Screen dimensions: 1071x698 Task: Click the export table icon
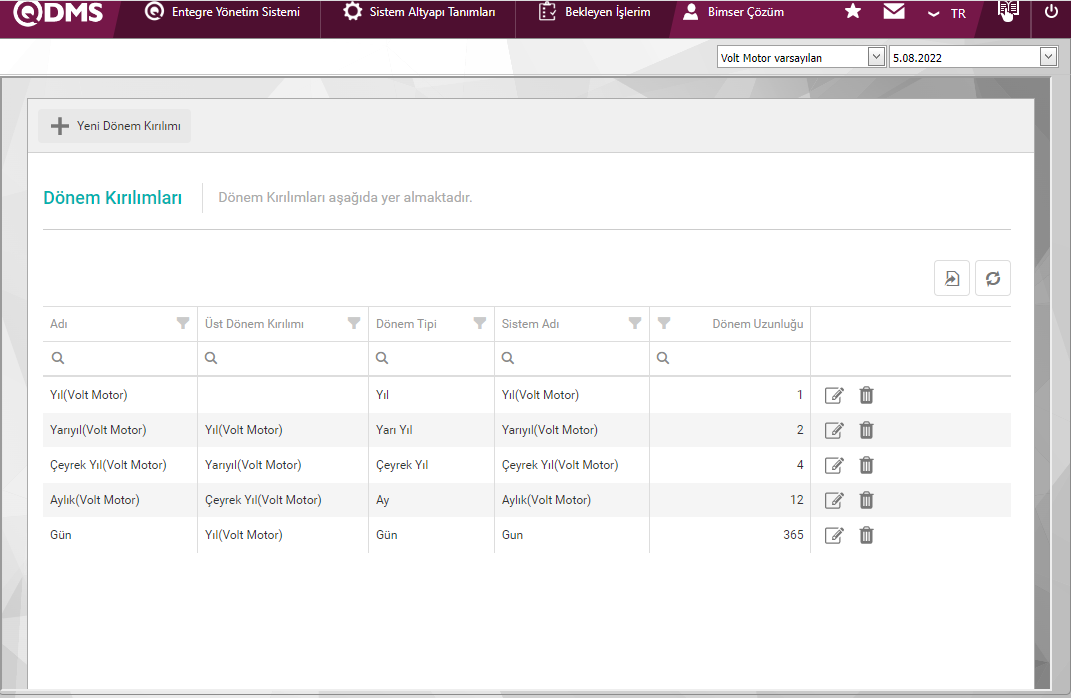tap(952, 279)
